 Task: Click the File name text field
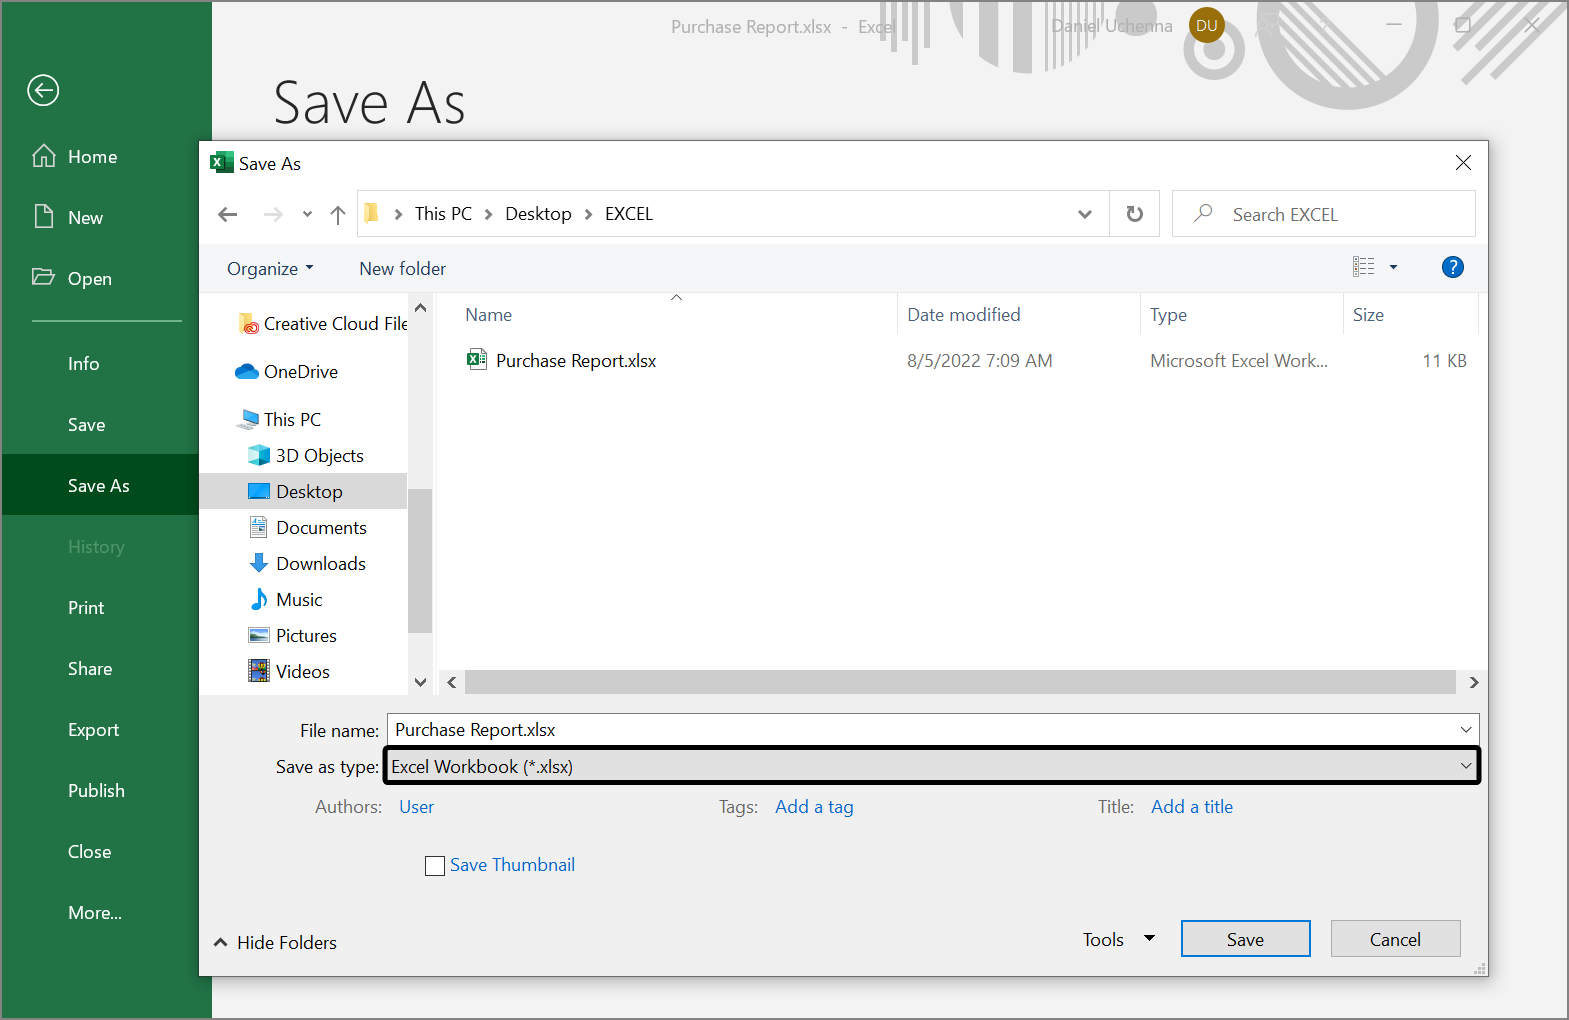pos(920,730)
